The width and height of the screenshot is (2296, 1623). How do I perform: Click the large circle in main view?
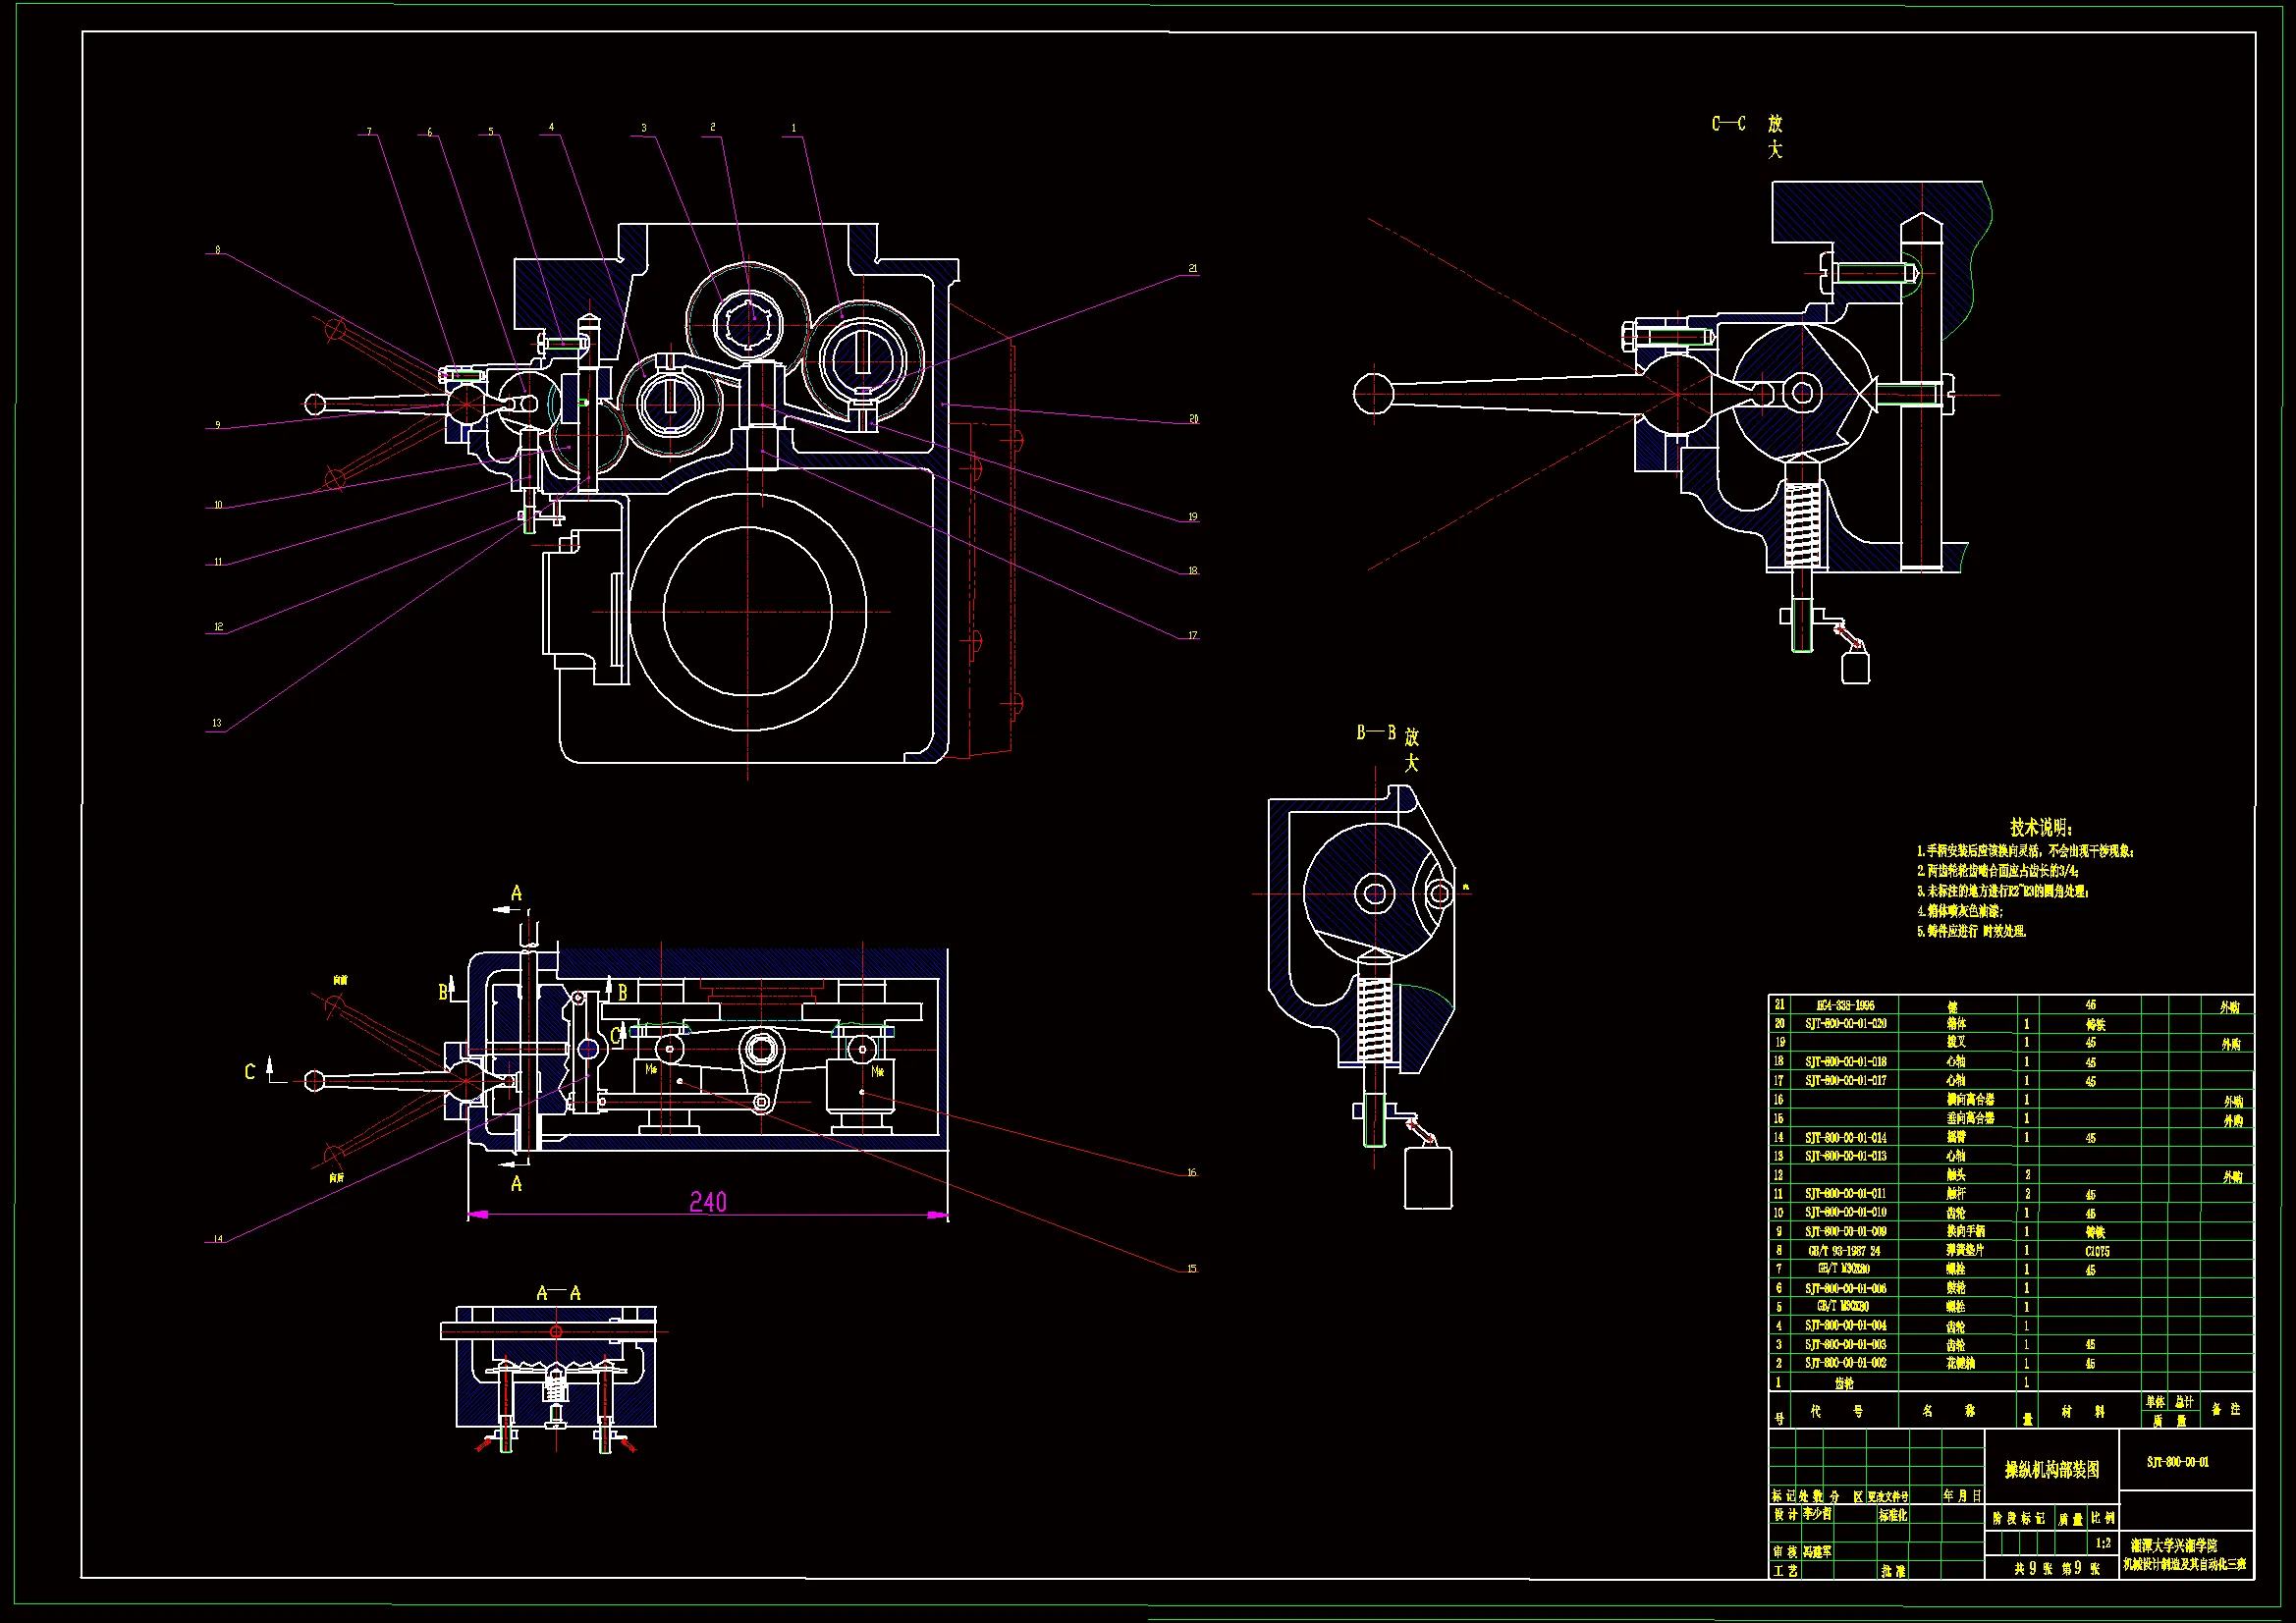[748, 613]
